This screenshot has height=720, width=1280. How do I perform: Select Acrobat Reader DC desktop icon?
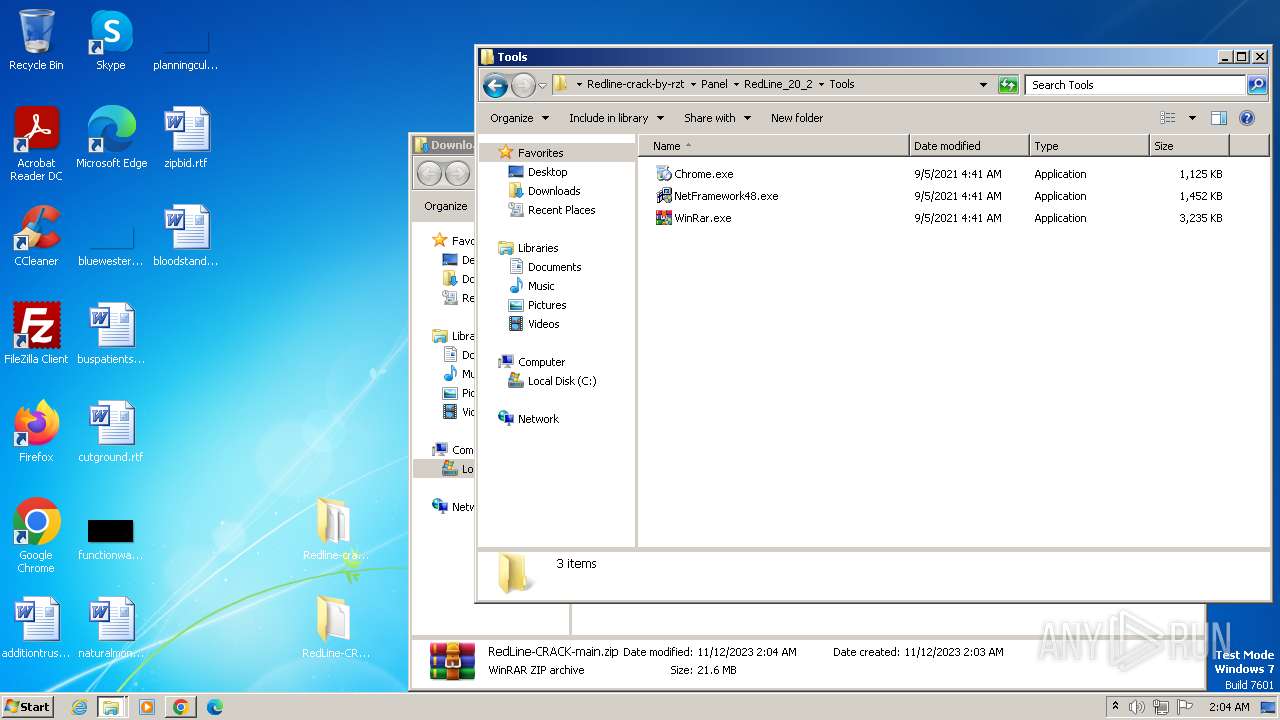[x=36, y=144]
